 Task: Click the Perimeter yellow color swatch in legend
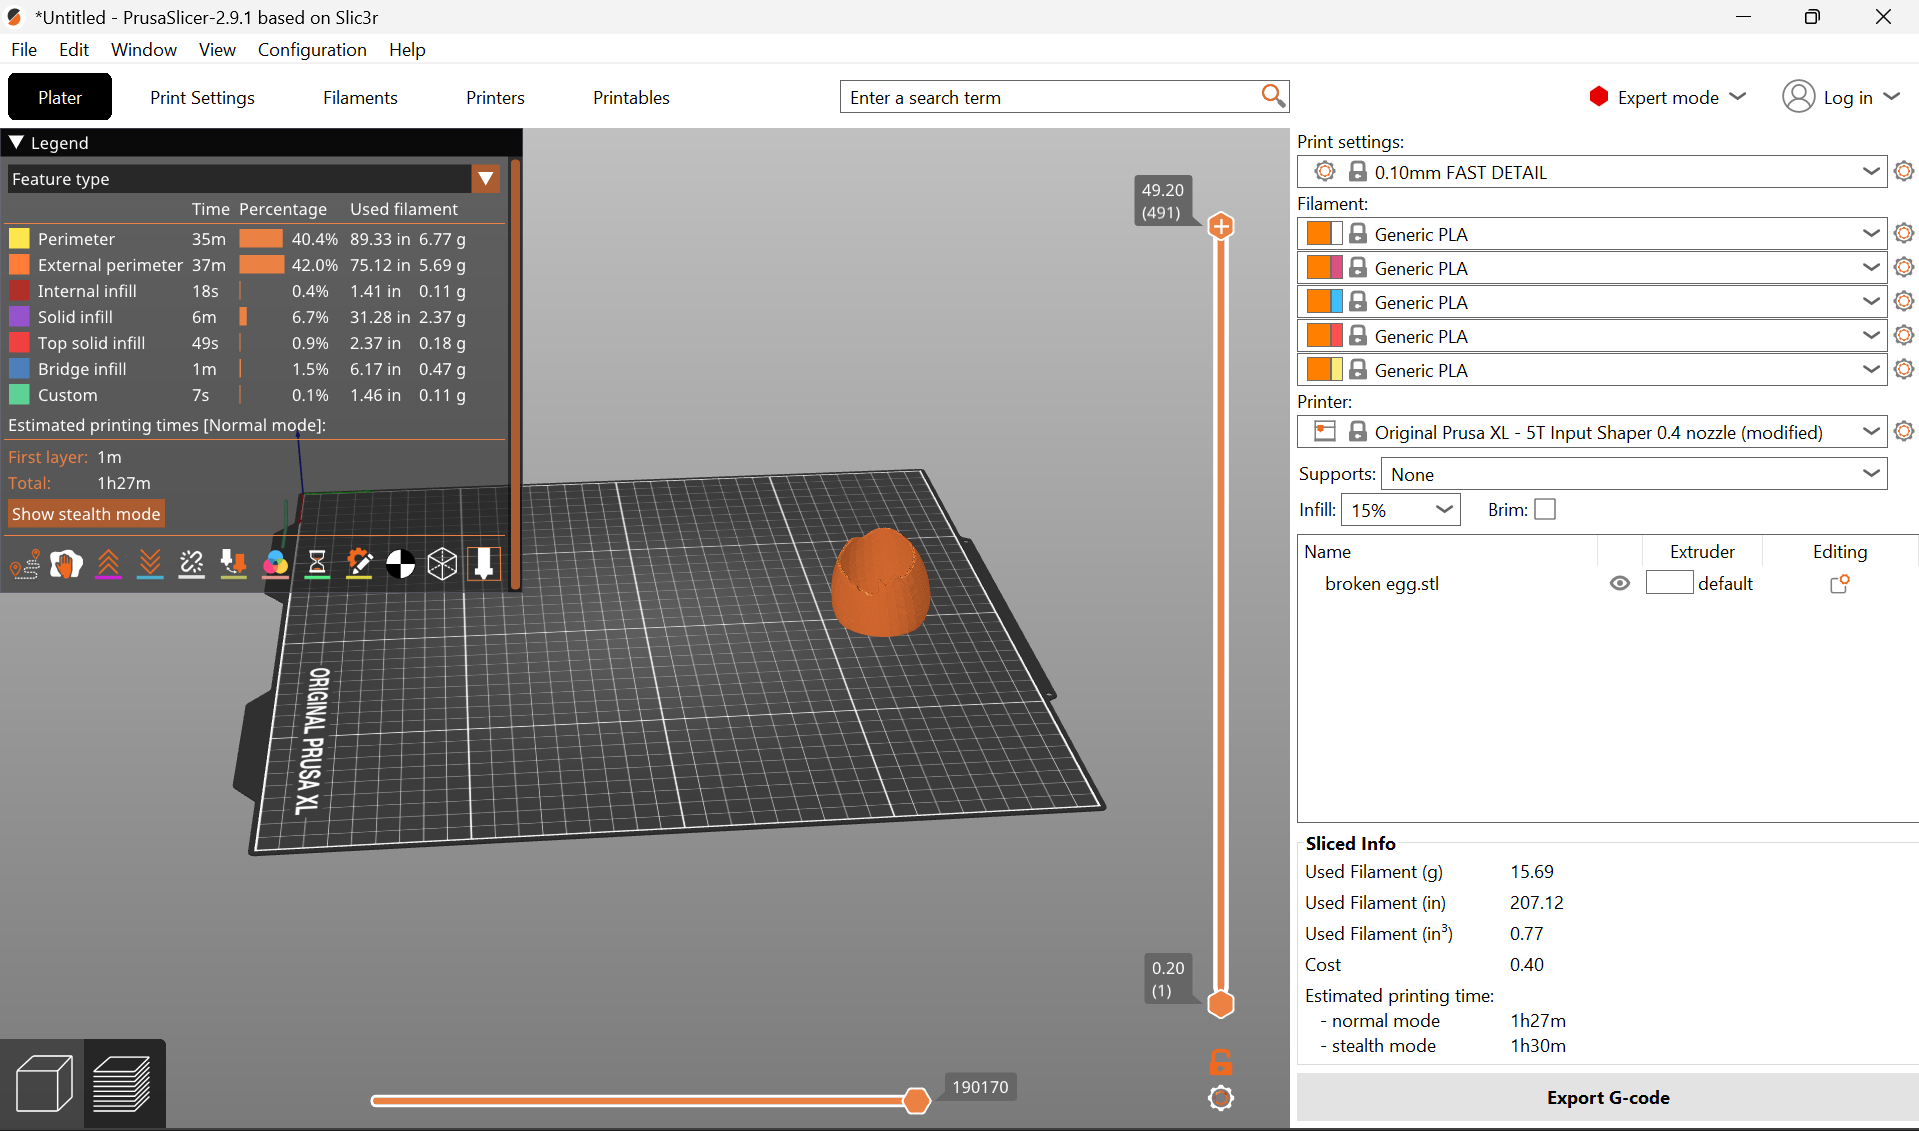coord(19,239)
